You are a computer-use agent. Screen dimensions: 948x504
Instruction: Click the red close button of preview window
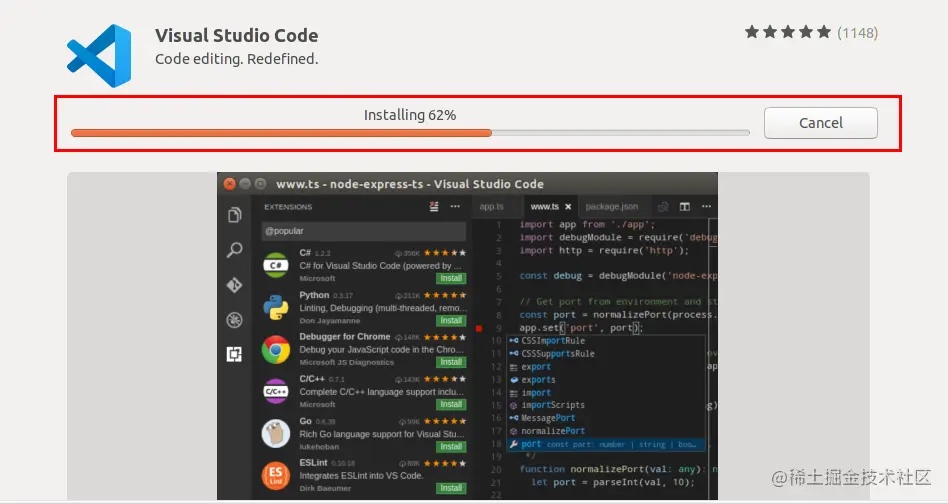click(x=230, y=184)
